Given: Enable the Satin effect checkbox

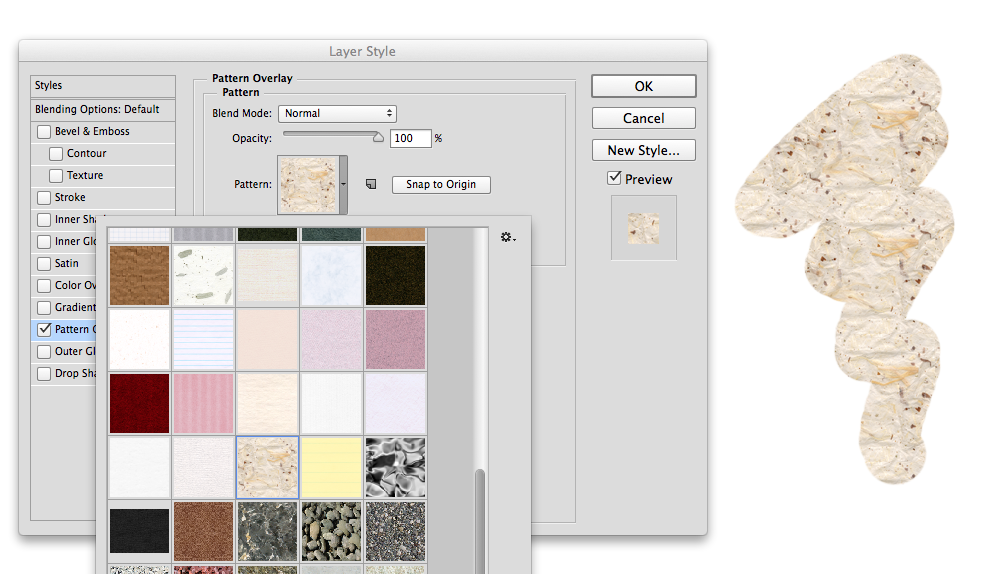Looking at the screenshot, I should [x=44, y=263].
